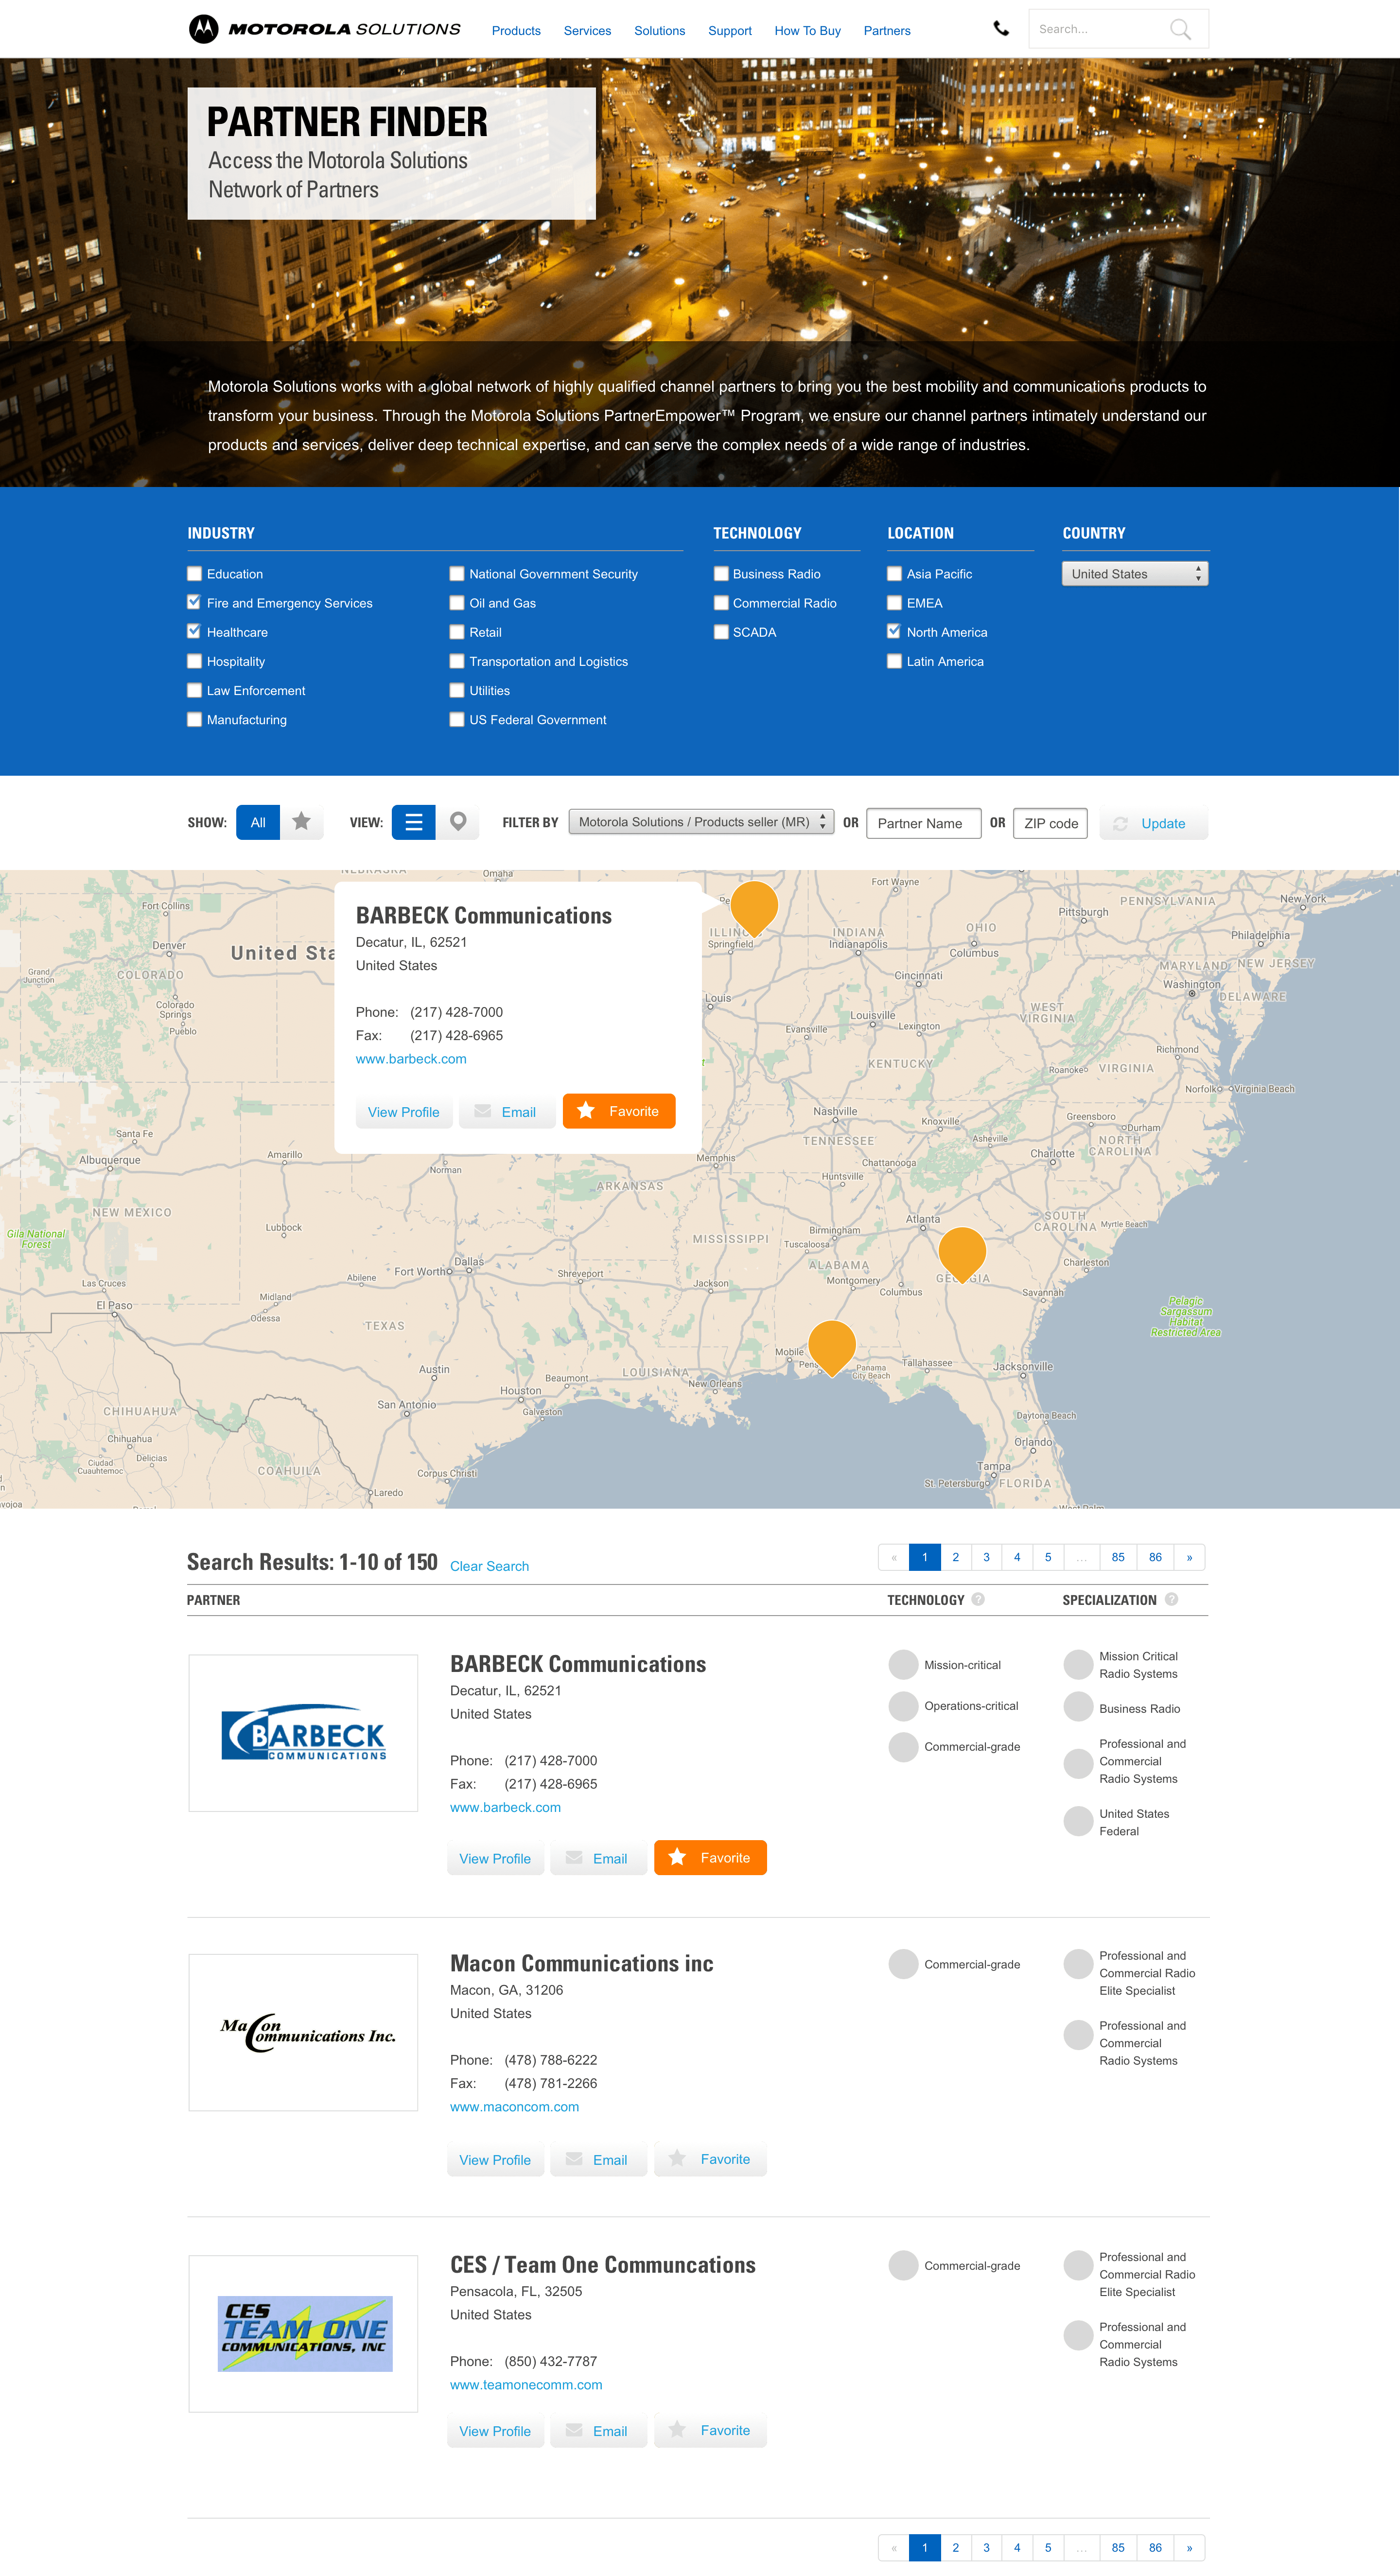Go to previous page with top pagination arrow
Image resolution: width=1400 pixels, height=2576 pixels.
pyautogui.click(x=894, y=1557)
